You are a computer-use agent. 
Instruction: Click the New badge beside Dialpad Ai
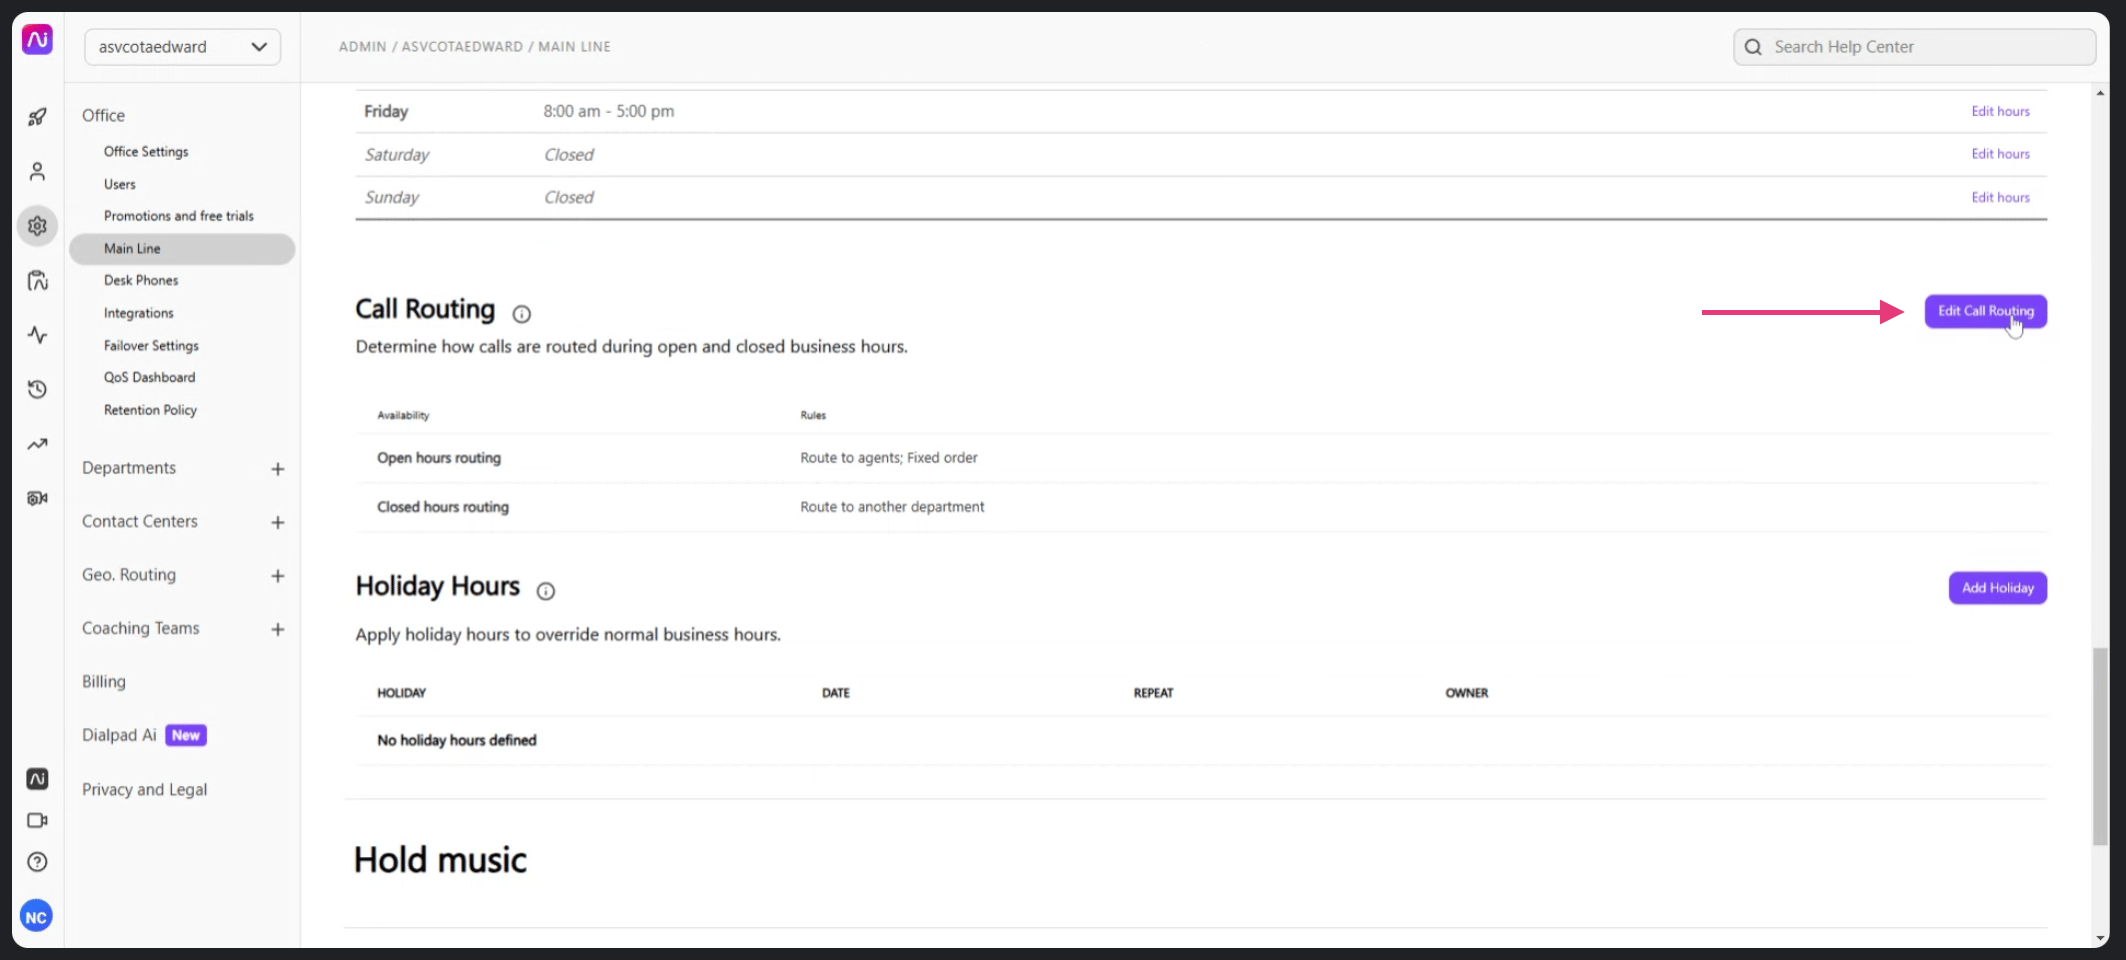(x=186, y=735)
